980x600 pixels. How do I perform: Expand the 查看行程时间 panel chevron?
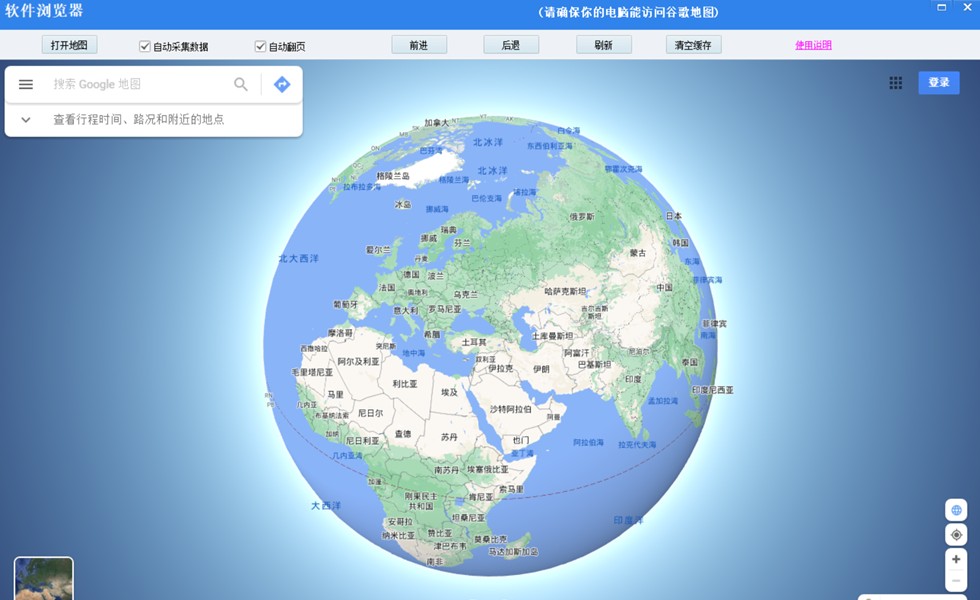point(26,119)
